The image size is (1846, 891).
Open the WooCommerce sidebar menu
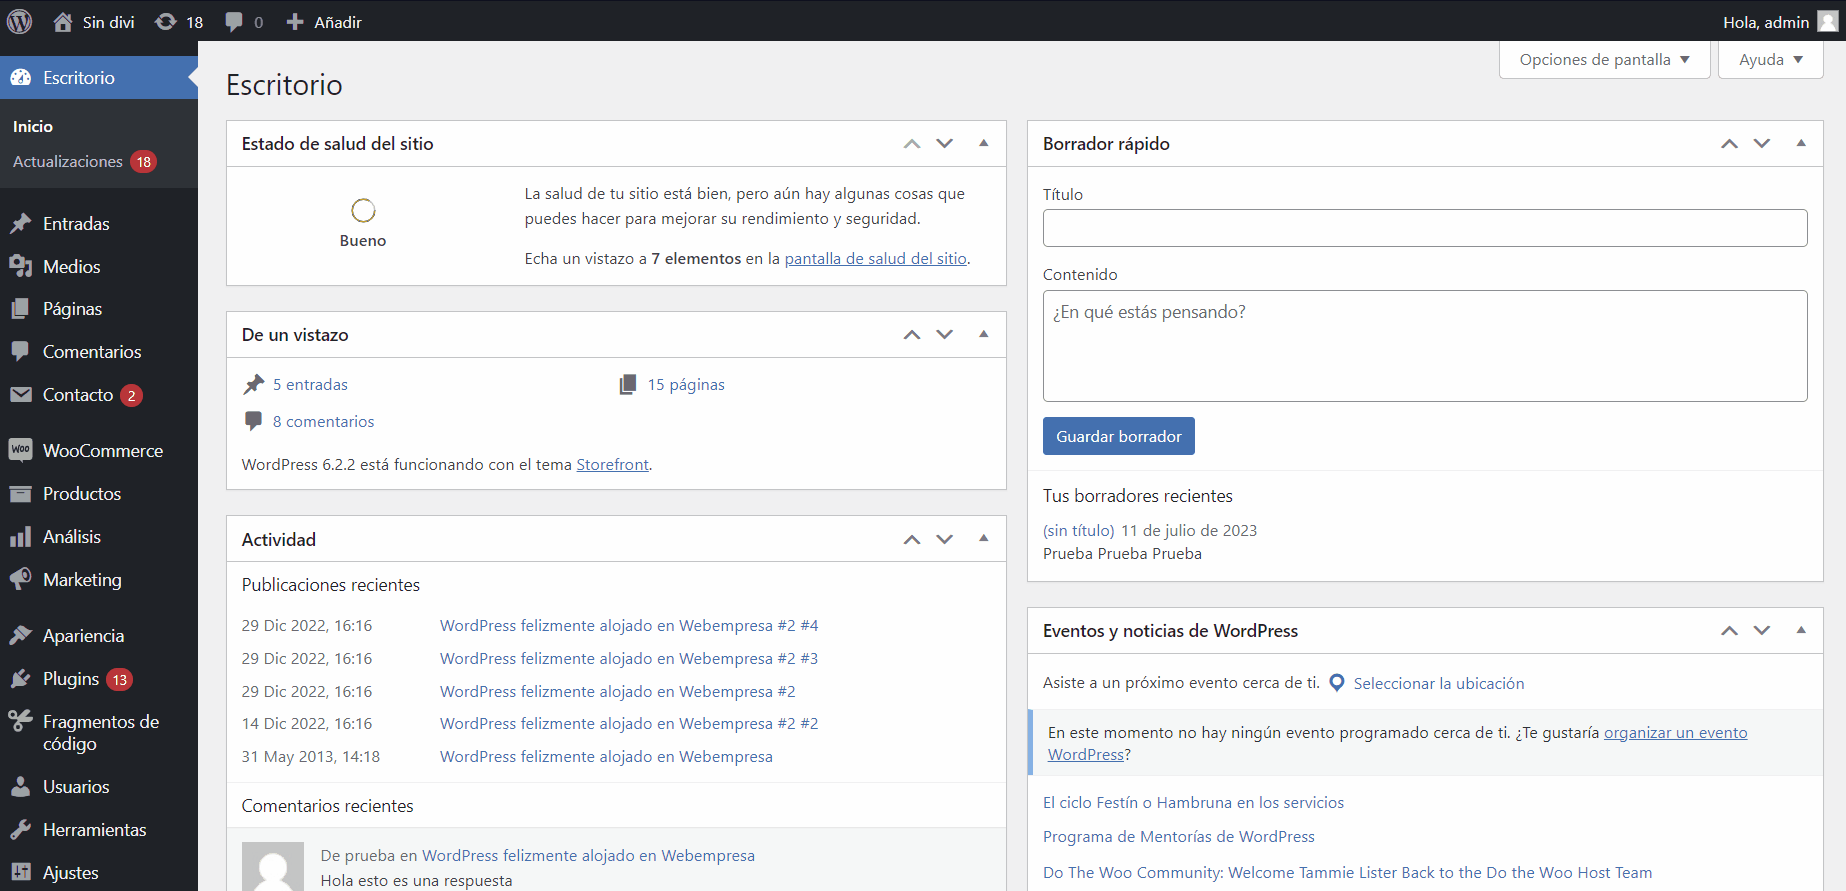pos(102,451)
